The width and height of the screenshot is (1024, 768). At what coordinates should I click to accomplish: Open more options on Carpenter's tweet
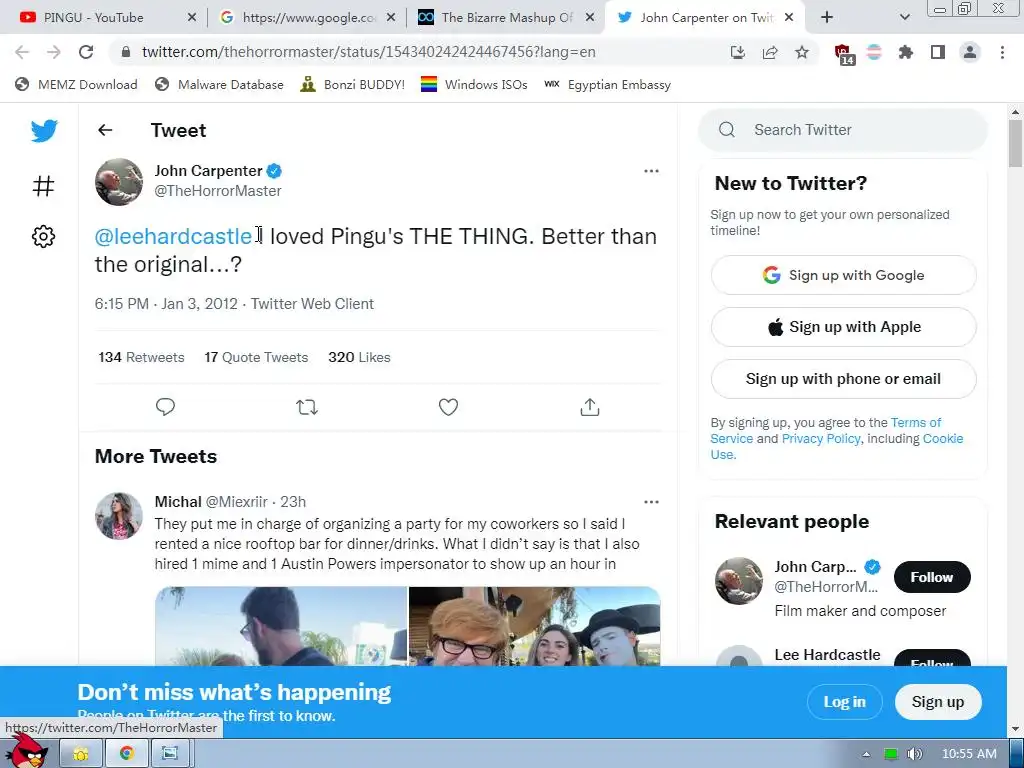pyautogui.click(x=651, y=171)
